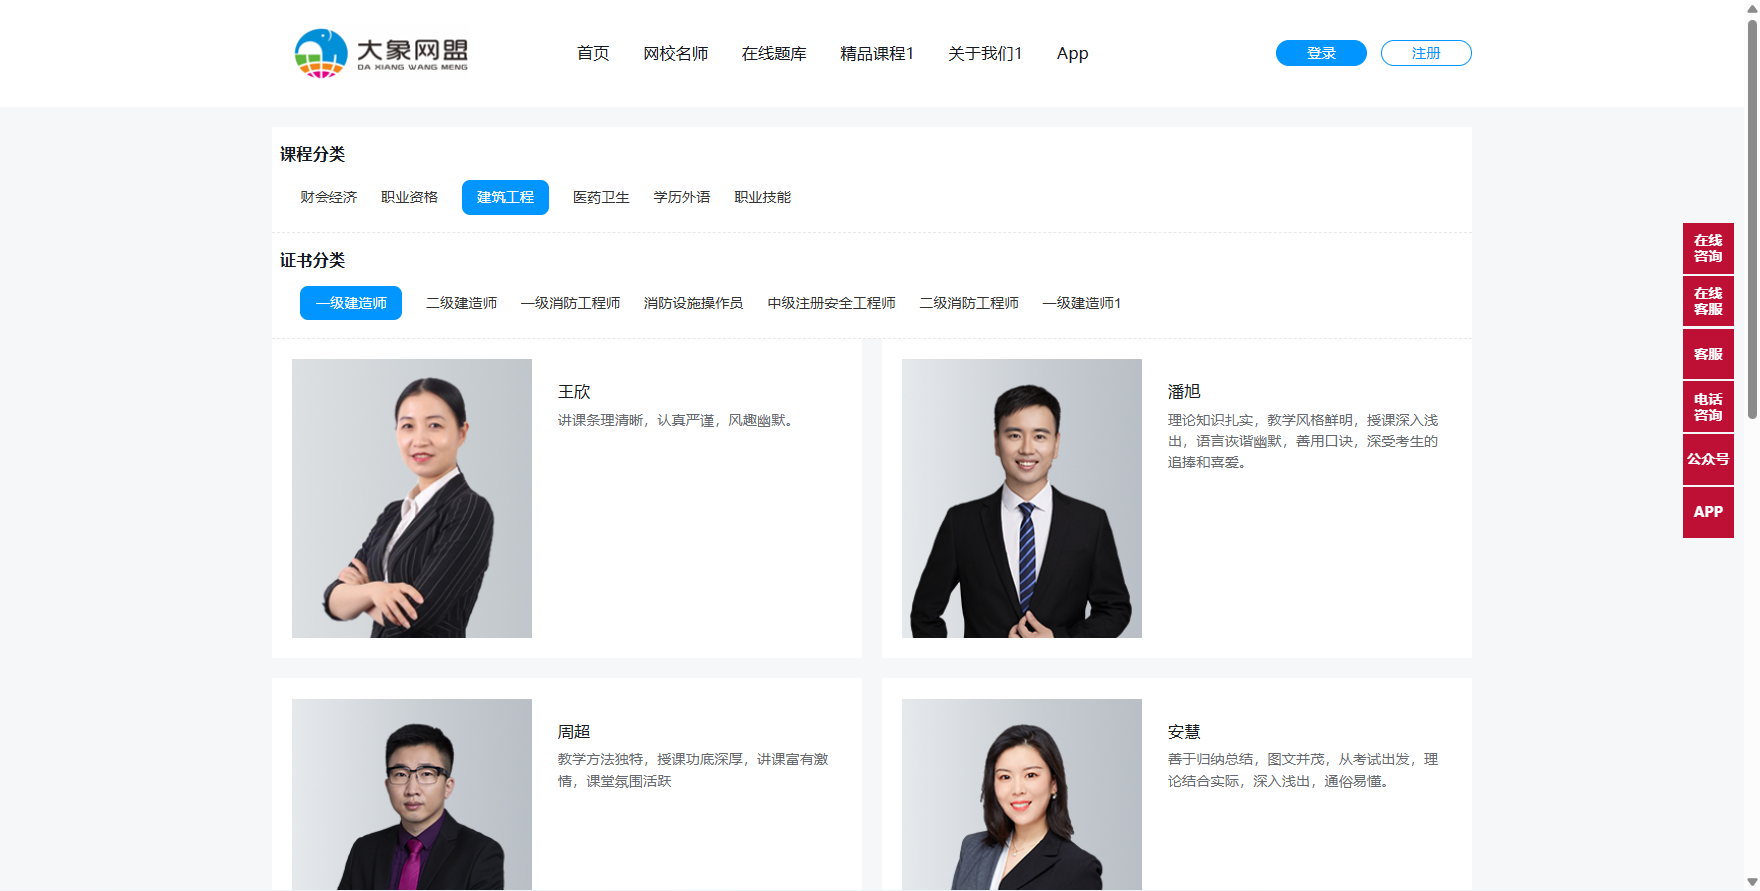This screenshot has width=1760, height=891.
Task: Open the red 客服 side widget
Action: [x=1707, y=354]
